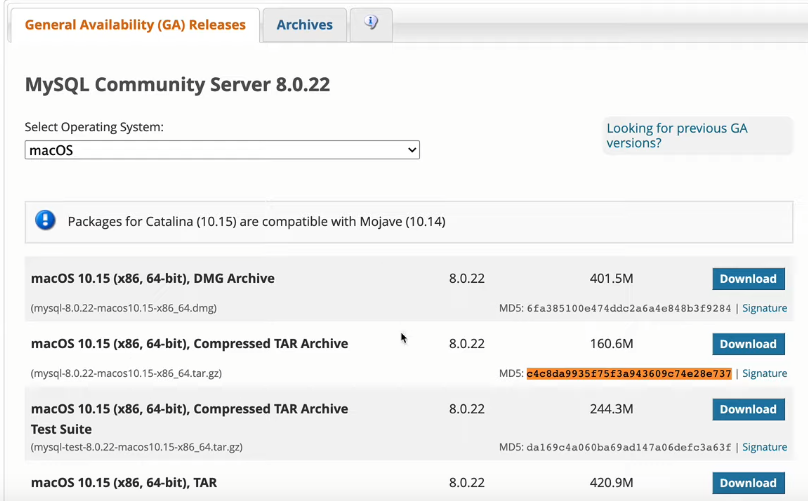Click MD5 hash 6fa385100e474ddc2a6a4e848b3f9284
The width and height of the screenshot is (808, 501).
tap(629, 308)
